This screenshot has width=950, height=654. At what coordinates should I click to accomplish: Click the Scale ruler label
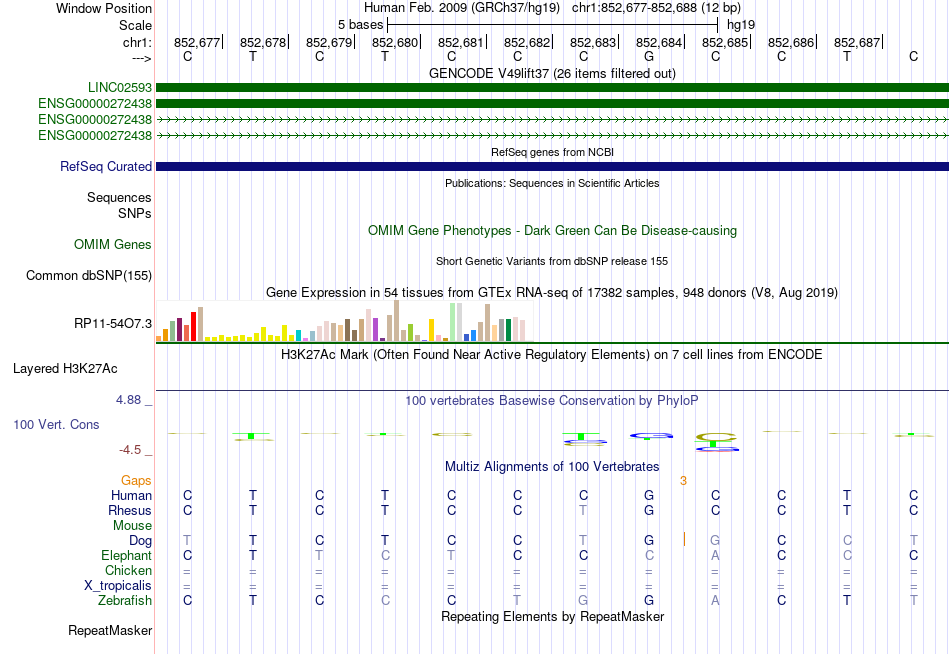pos(135,26)
